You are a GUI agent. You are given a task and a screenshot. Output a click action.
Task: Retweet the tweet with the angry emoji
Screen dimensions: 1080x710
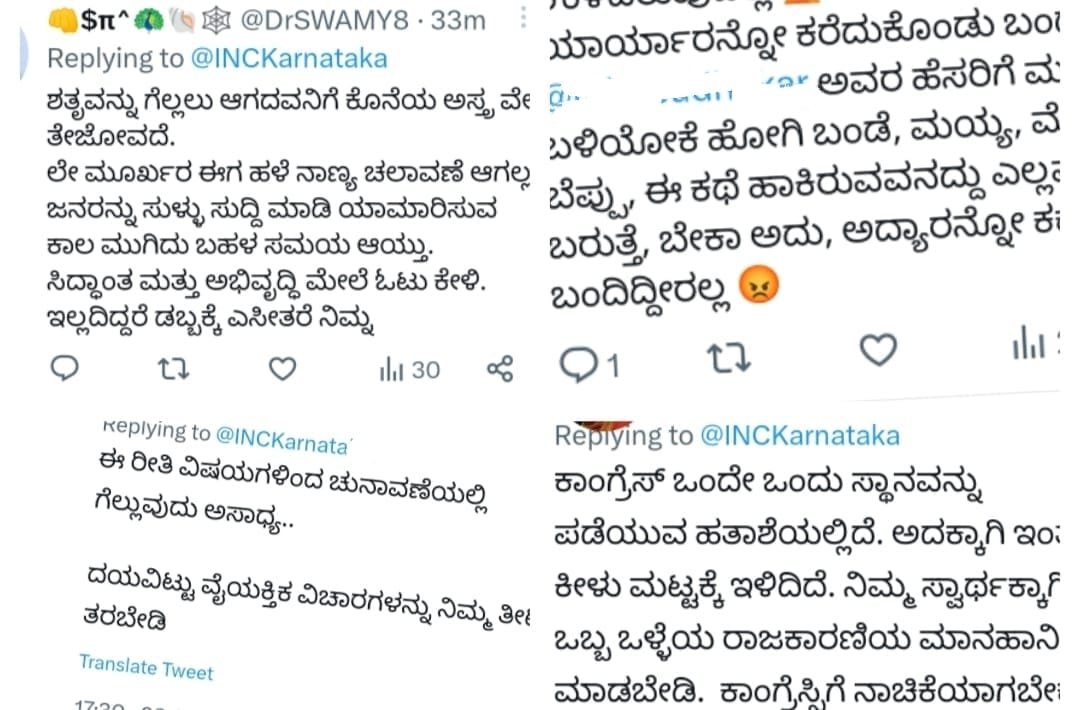729,357
